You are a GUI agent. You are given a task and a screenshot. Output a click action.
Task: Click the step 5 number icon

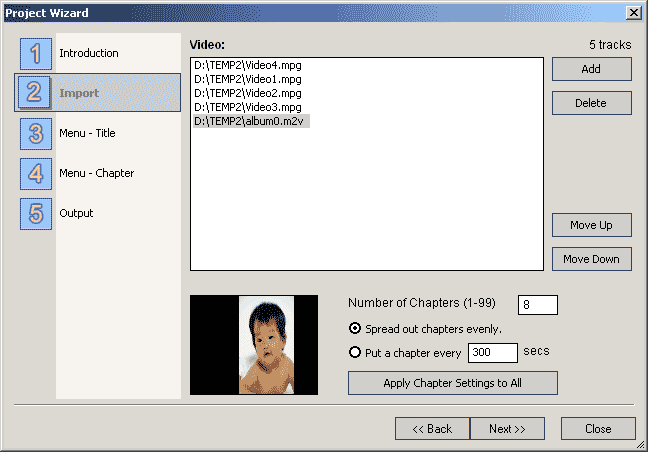click(36, 214)
